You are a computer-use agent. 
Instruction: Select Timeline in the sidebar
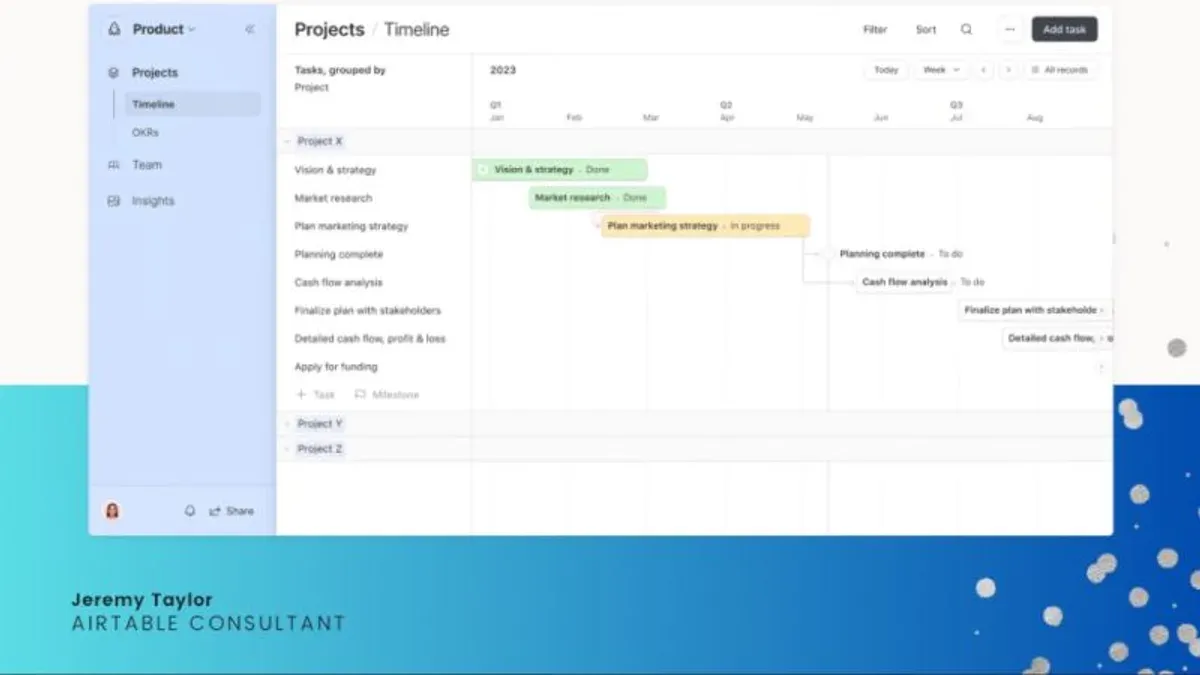coord(192,104)
